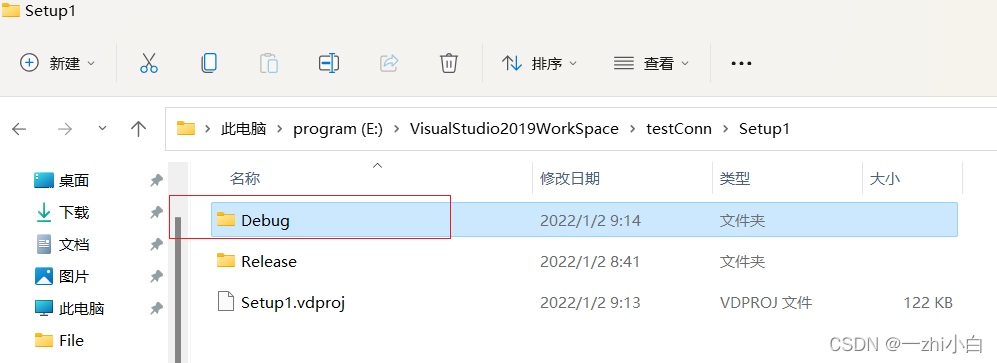This screenshot has width=997, height=363.
Task: Open recent locations chevron dropdown
Action: click(103, 128)
